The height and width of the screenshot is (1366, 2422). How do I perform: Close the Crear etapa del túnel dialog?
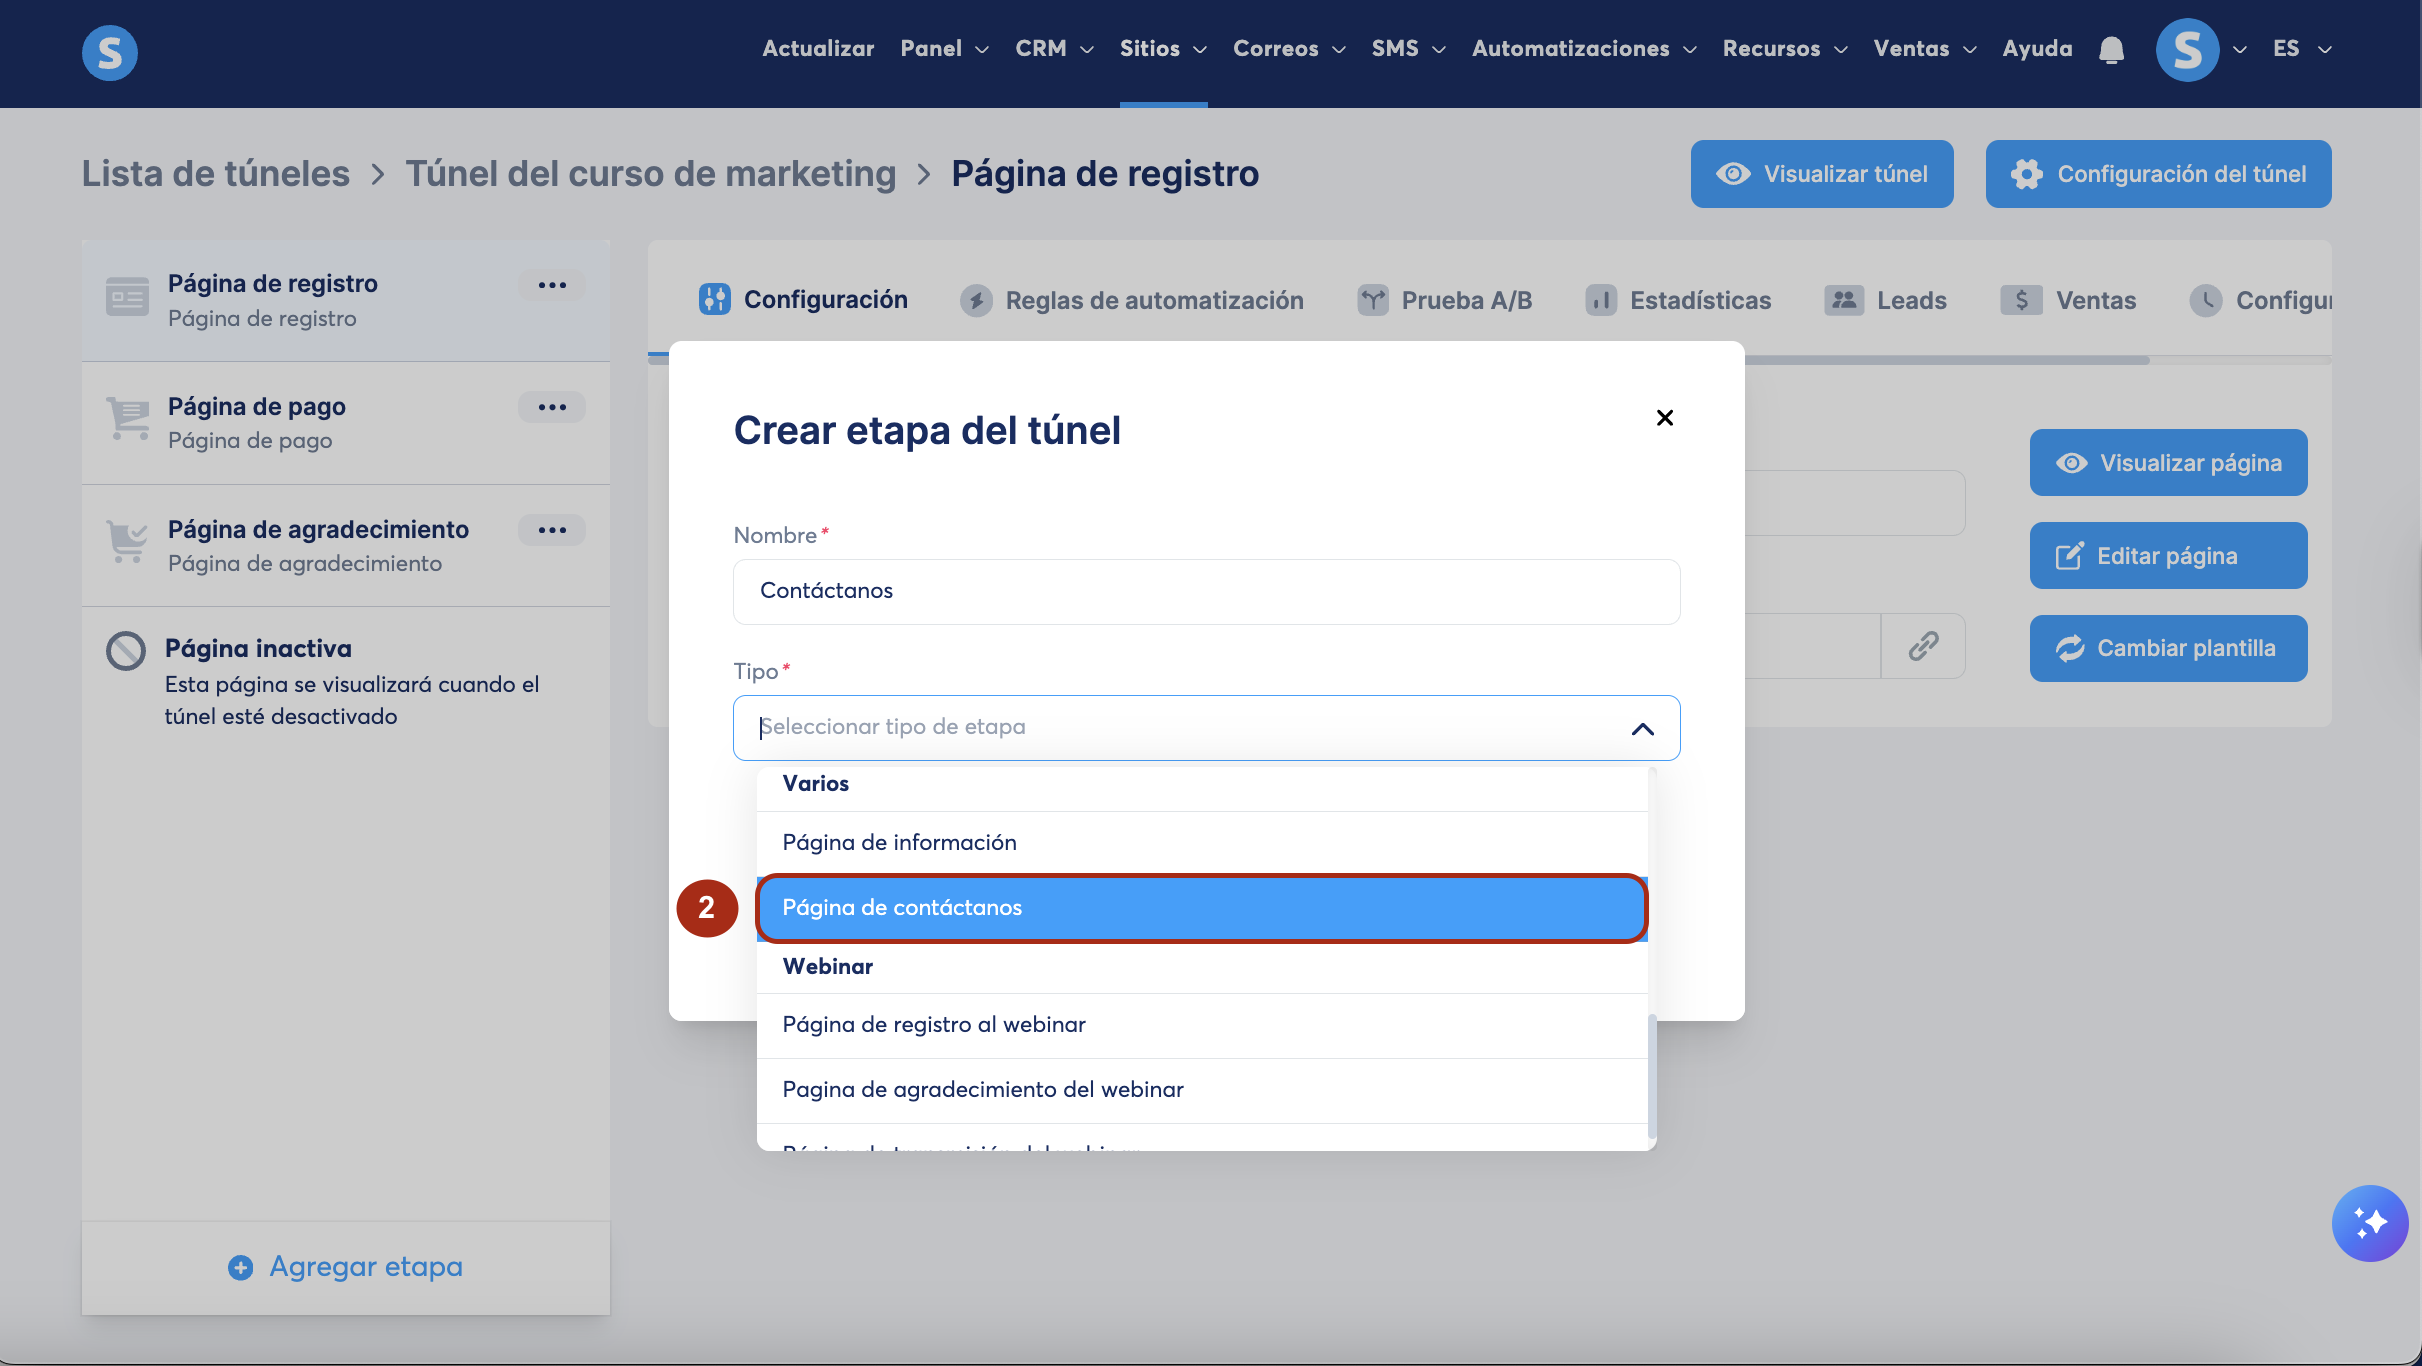pyautogui.click(x=1665, y=418)
